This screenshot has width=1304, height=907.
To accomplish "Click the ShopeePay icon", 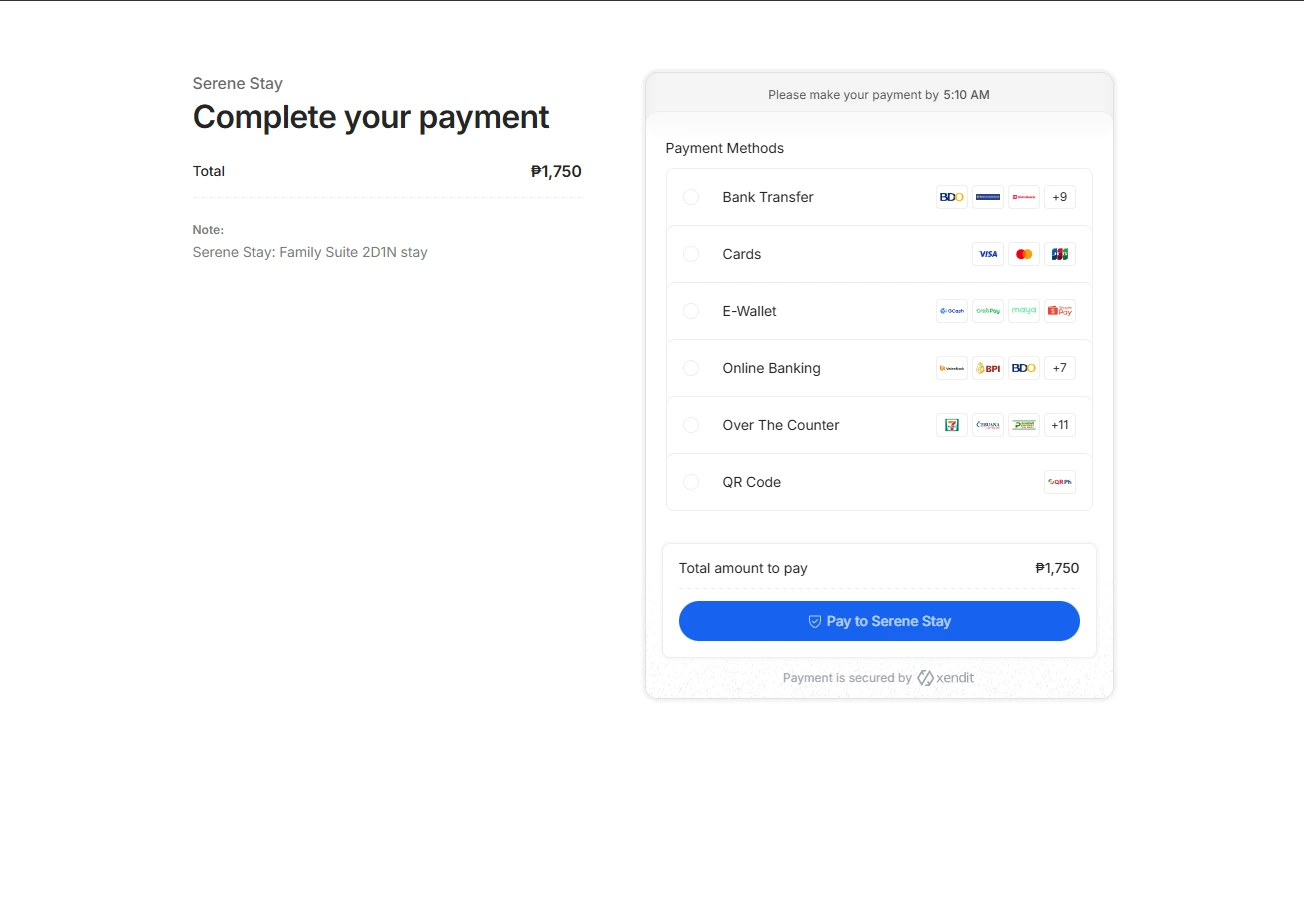I will 1059,311.
